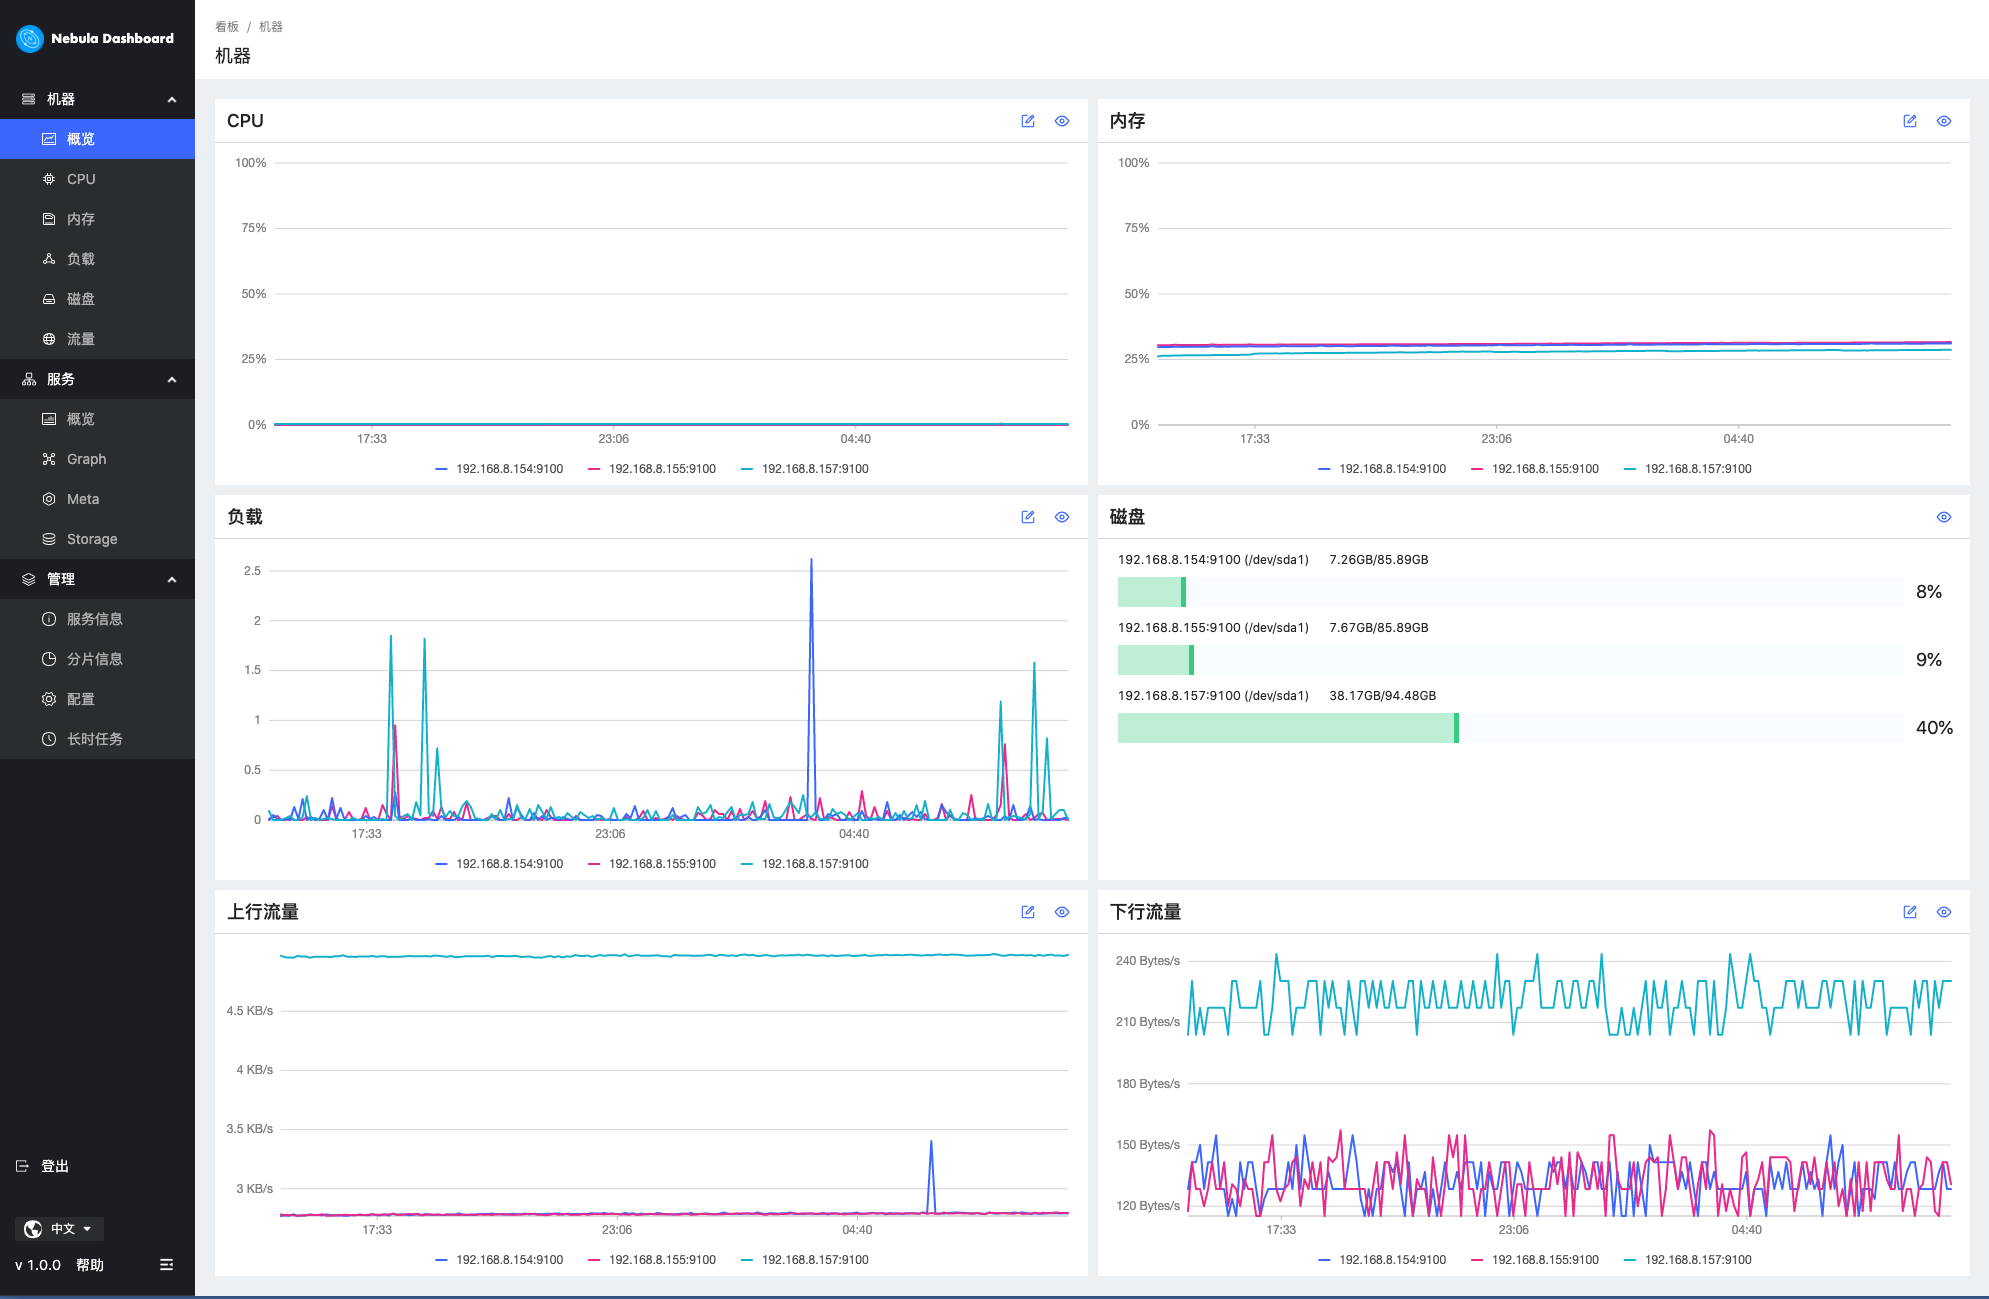
Task: Open edit icon on 下行流量 panel
Action: pyautogui.click(x=1910, y=912)
